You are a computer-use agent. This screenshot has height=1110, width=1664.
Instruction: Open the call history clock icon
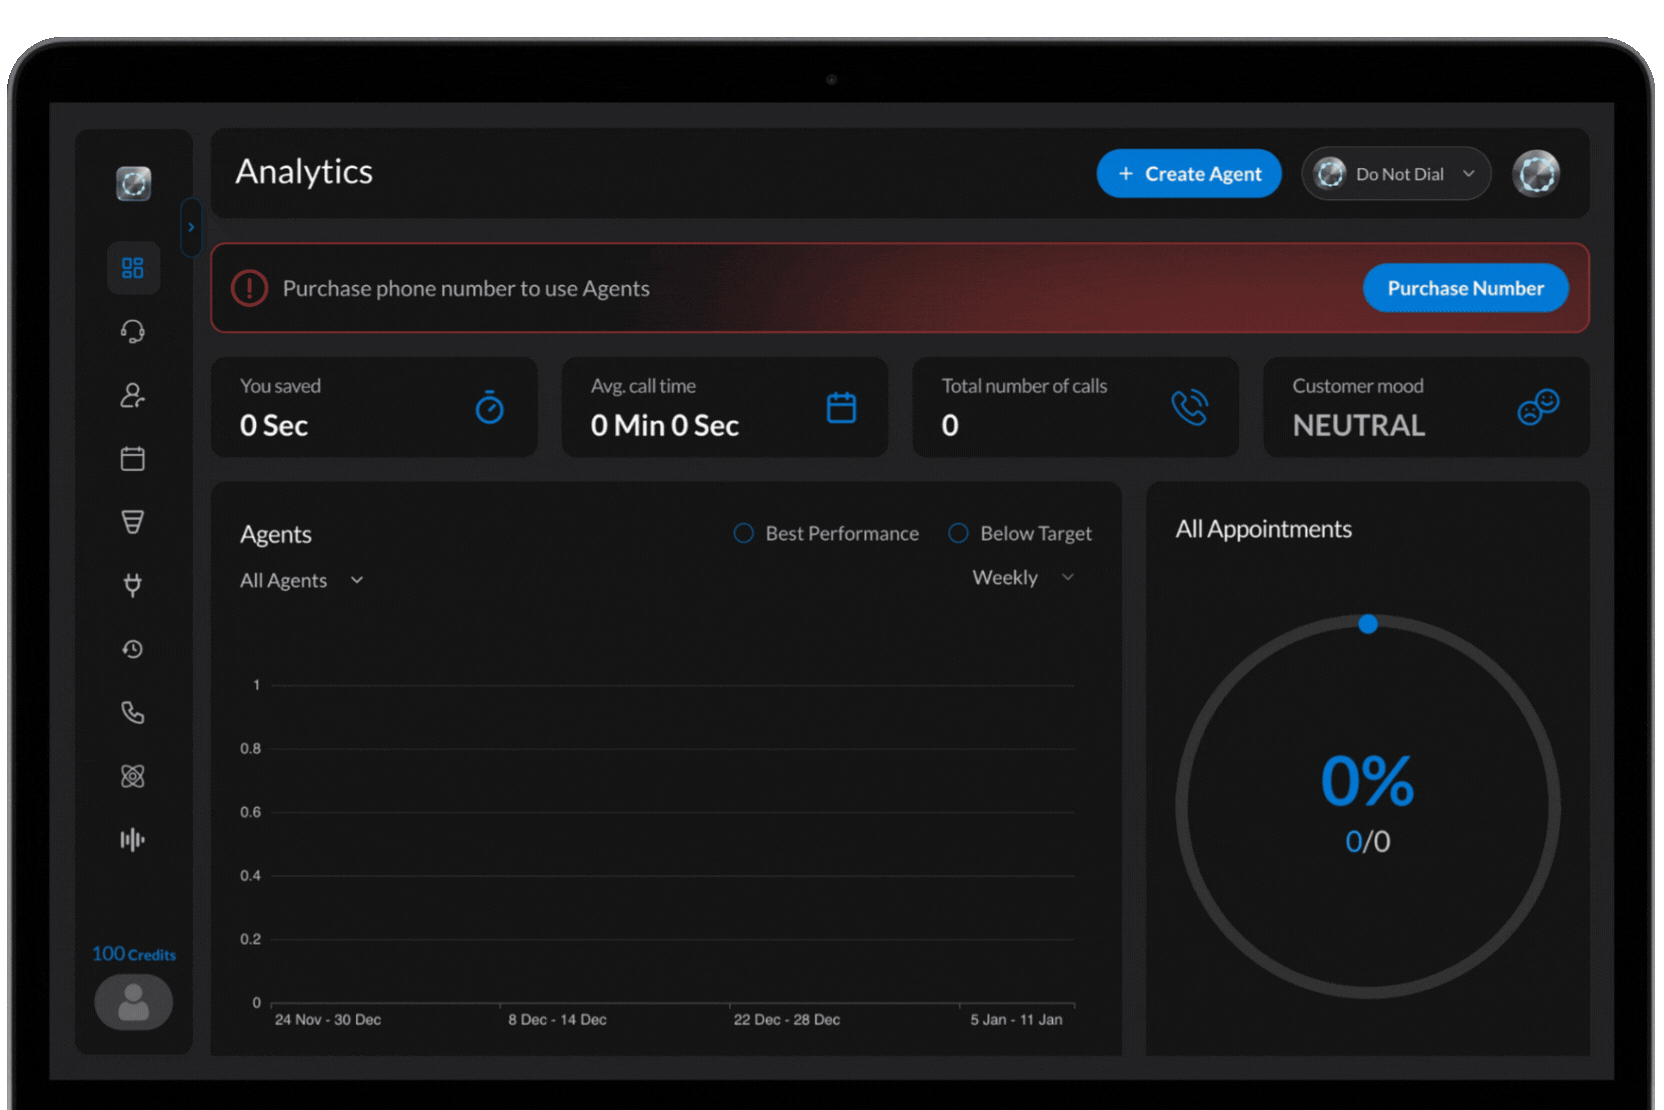[133, 650]
